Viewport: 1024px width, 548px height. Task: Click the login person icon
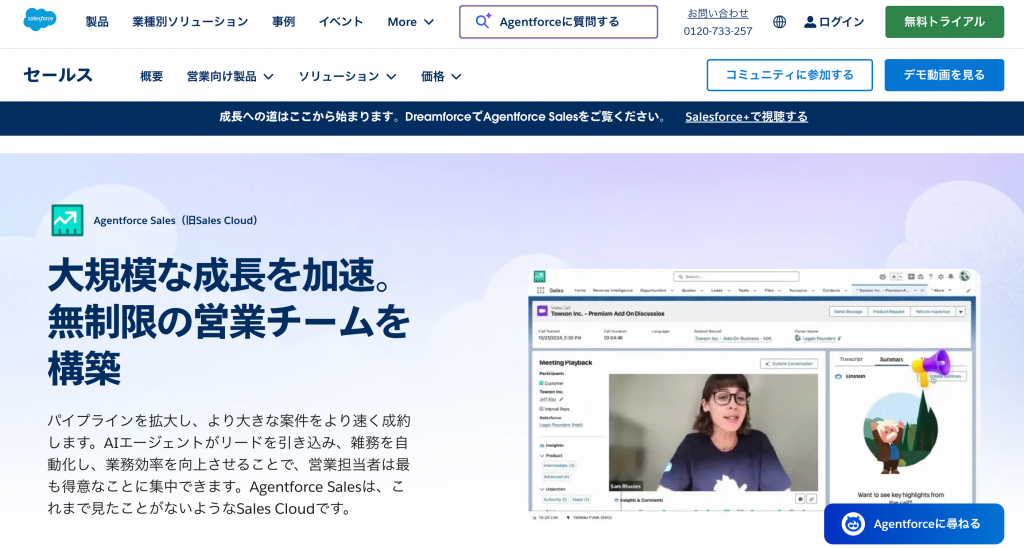tap(810, 22)
